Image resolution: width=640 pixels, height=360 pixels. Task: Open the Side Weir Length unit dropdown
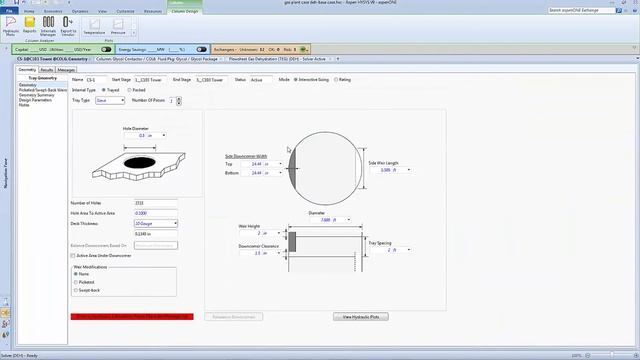point(409,170)
